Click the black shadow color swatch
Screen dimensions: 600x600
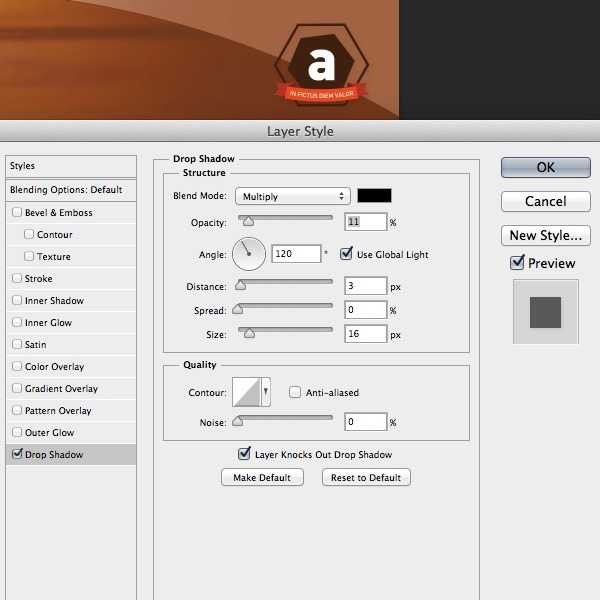point(375,196)
